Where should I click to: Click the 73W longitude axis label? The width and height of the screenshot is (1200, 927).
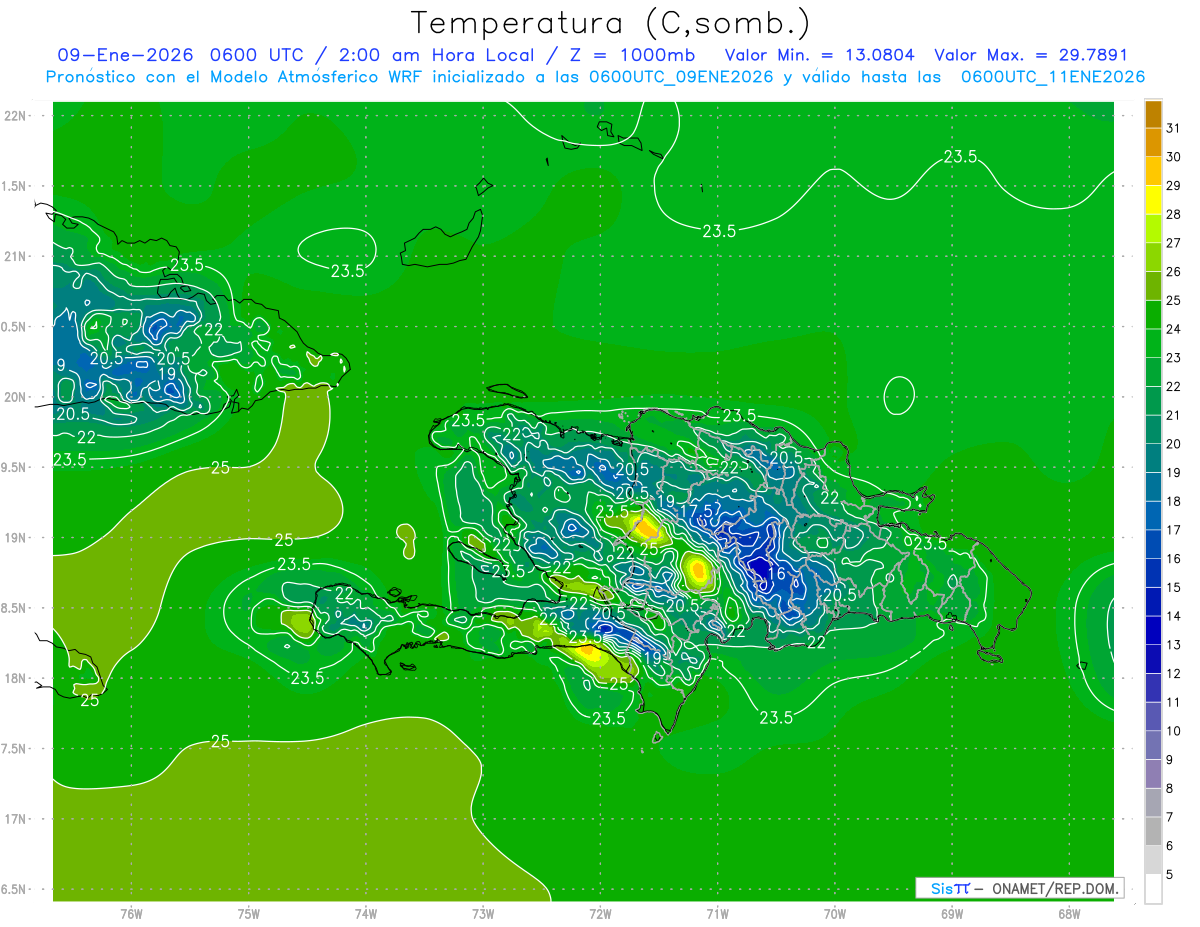[483, 913]
